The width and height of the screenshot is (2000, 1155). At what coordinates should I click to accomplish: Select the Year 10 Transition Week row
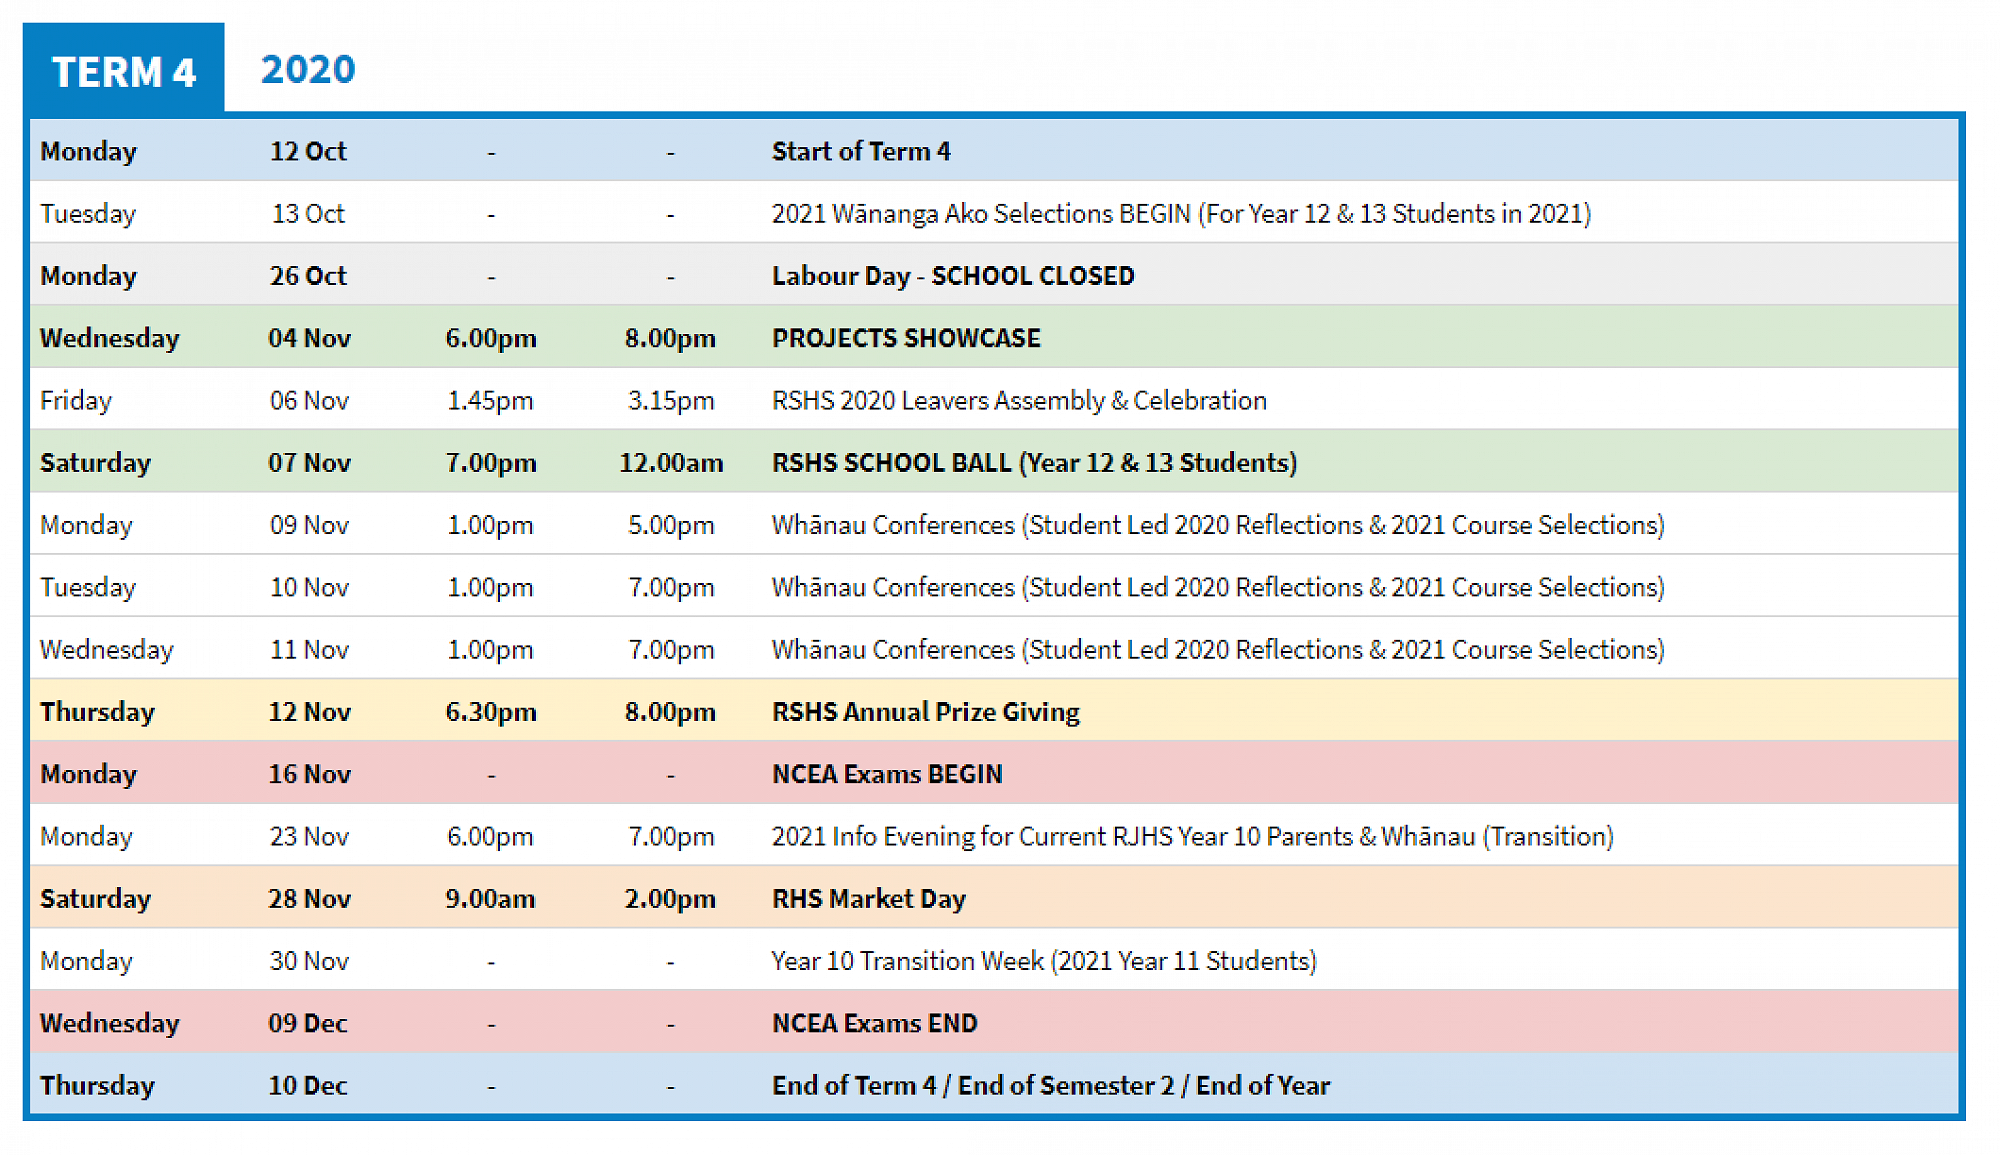[x=1043, y=960]
